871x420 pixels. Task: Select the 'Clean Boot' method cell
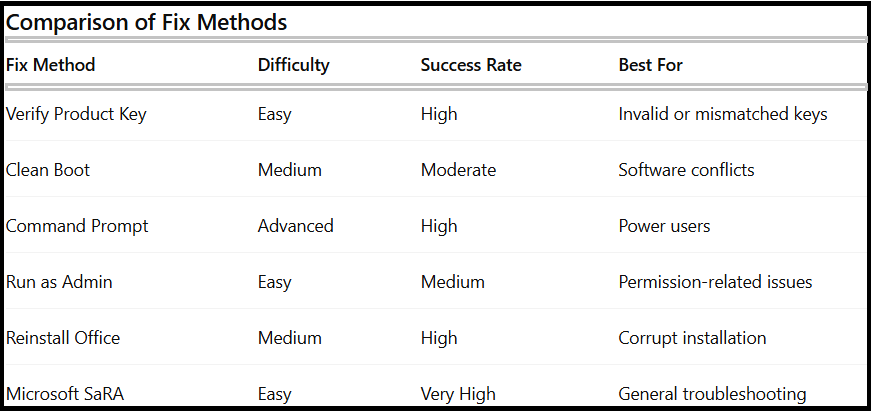coord(48,170)
